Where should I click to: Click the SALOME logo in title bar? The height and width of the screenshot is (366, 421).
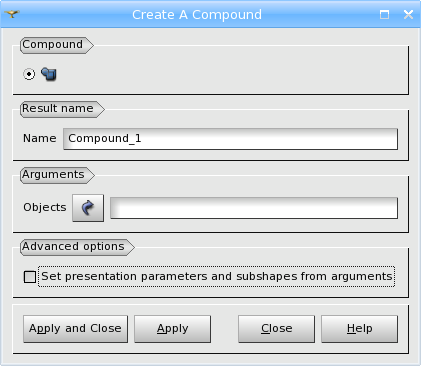(x=12, y=14)
